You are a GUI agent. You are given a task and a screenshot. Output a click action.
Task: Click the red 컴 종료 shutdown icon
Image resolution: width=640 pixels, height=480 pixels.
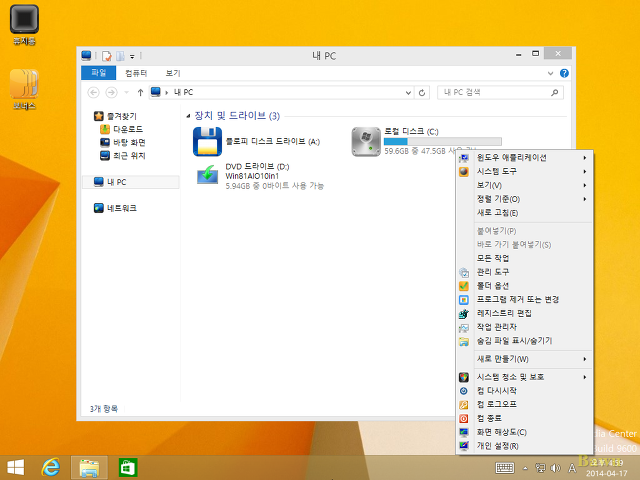point(464,419)
